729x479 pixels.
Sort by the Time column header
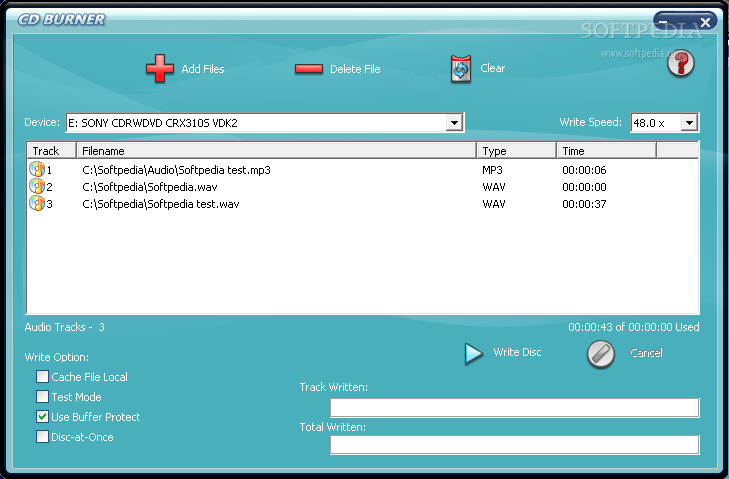606,151
